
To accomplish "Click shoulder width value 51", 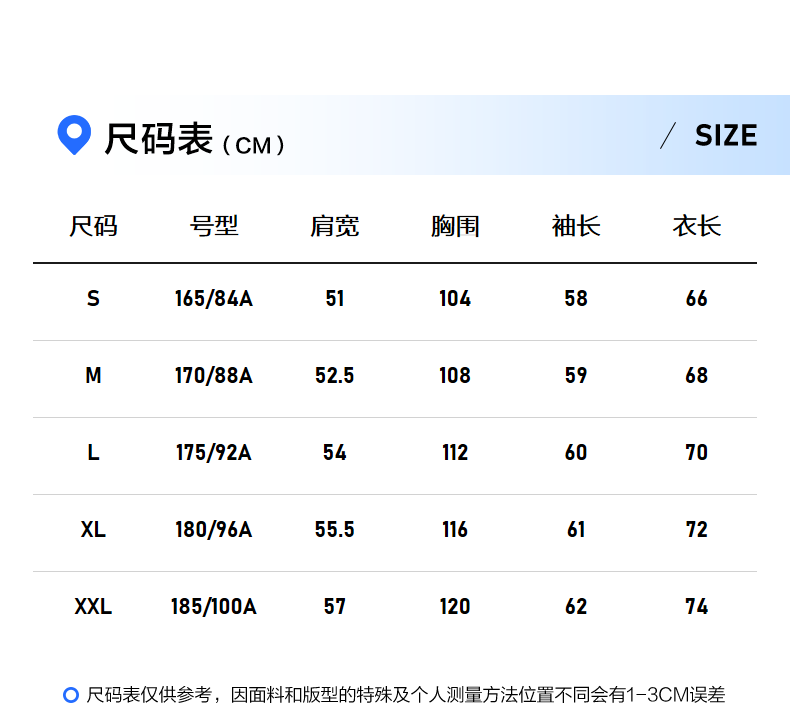I will coord(335,298).
